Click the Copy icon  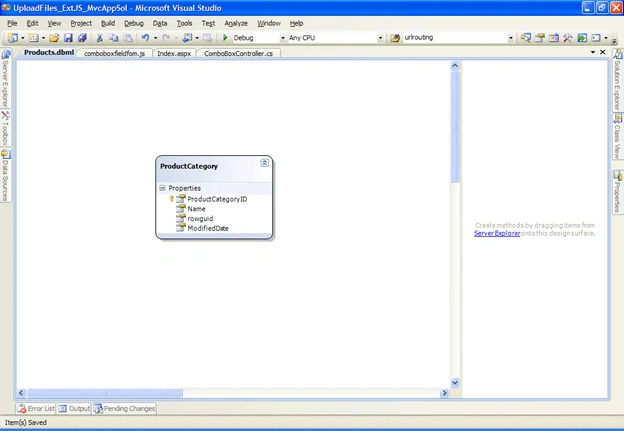point(114,38)
